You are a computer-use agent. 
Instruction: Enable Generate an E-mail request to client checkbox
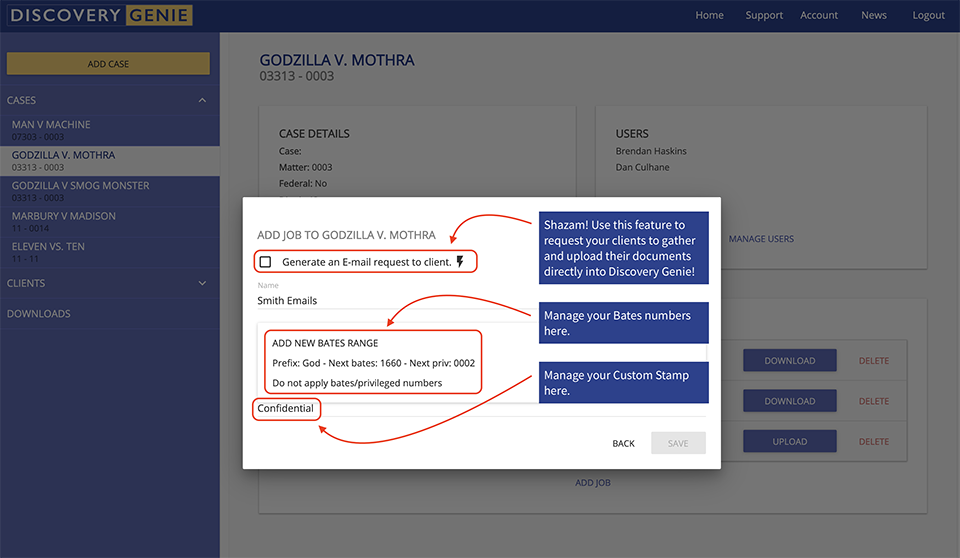coord(265,262)
